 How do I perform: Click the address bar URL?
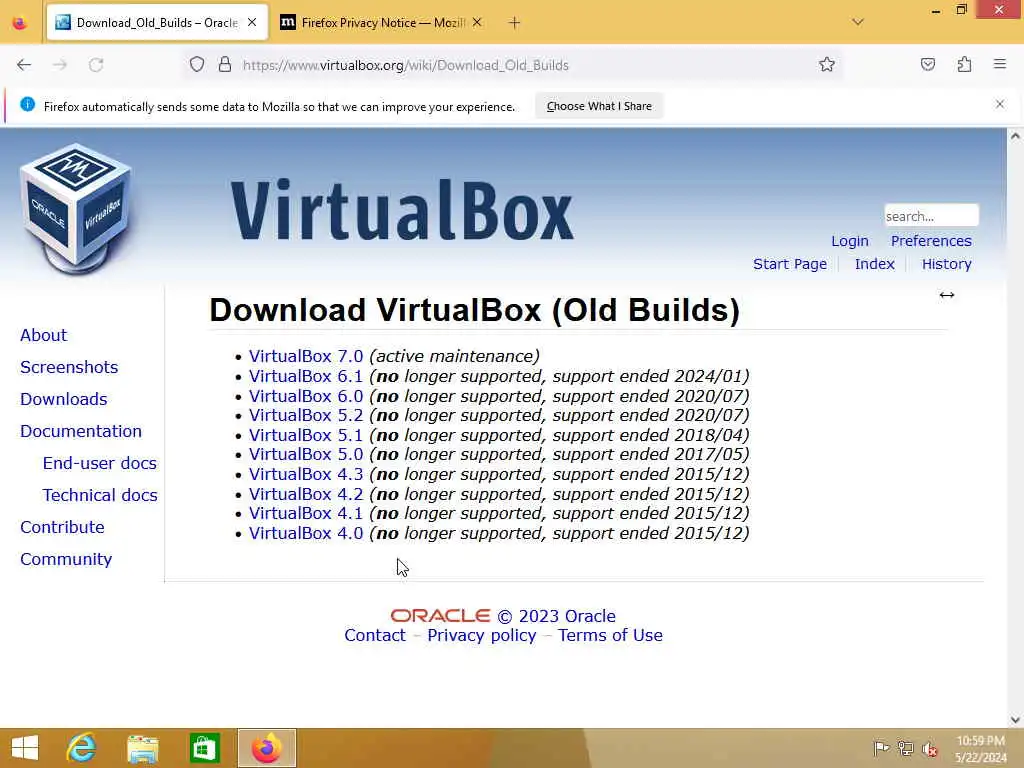coord(406,65)
